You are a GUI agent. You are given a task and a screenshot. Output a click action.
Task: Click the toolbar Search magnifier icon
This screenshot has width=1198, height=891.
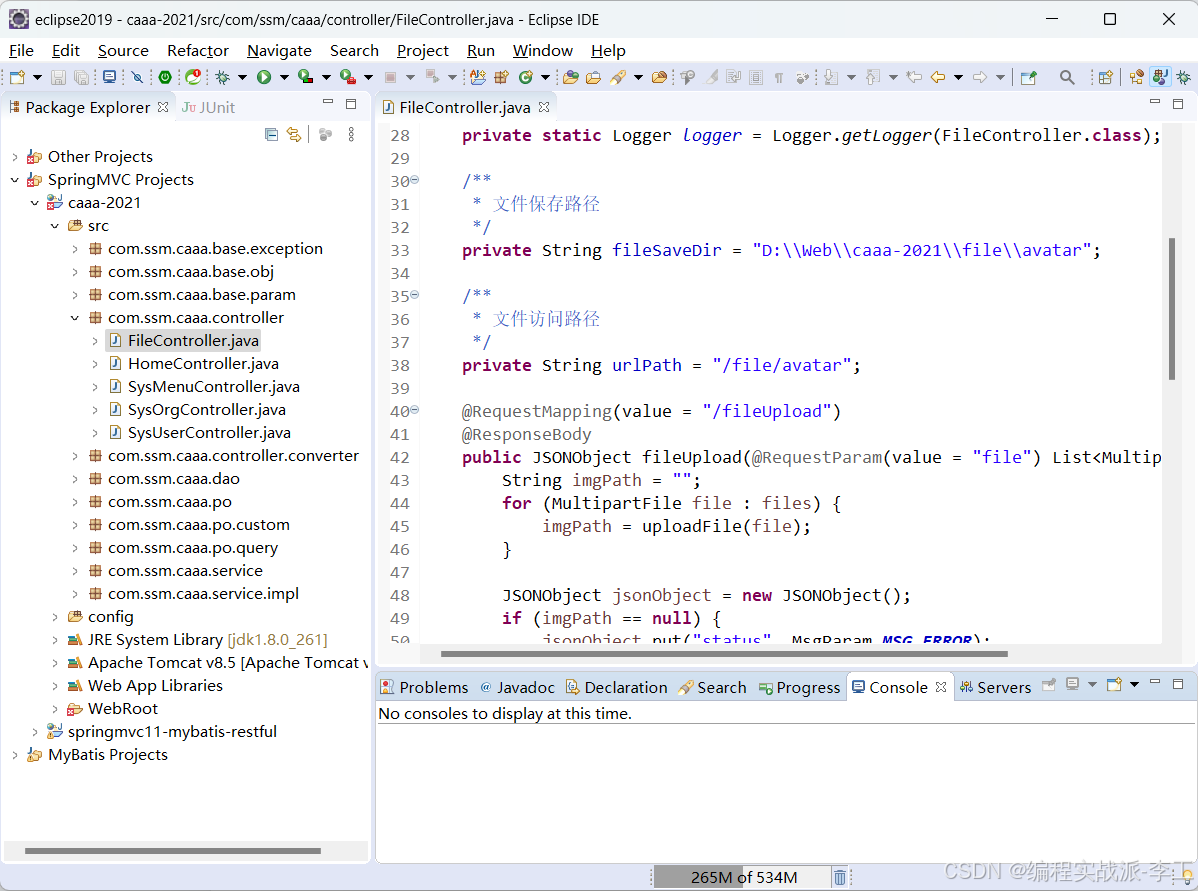(1067, 77)
